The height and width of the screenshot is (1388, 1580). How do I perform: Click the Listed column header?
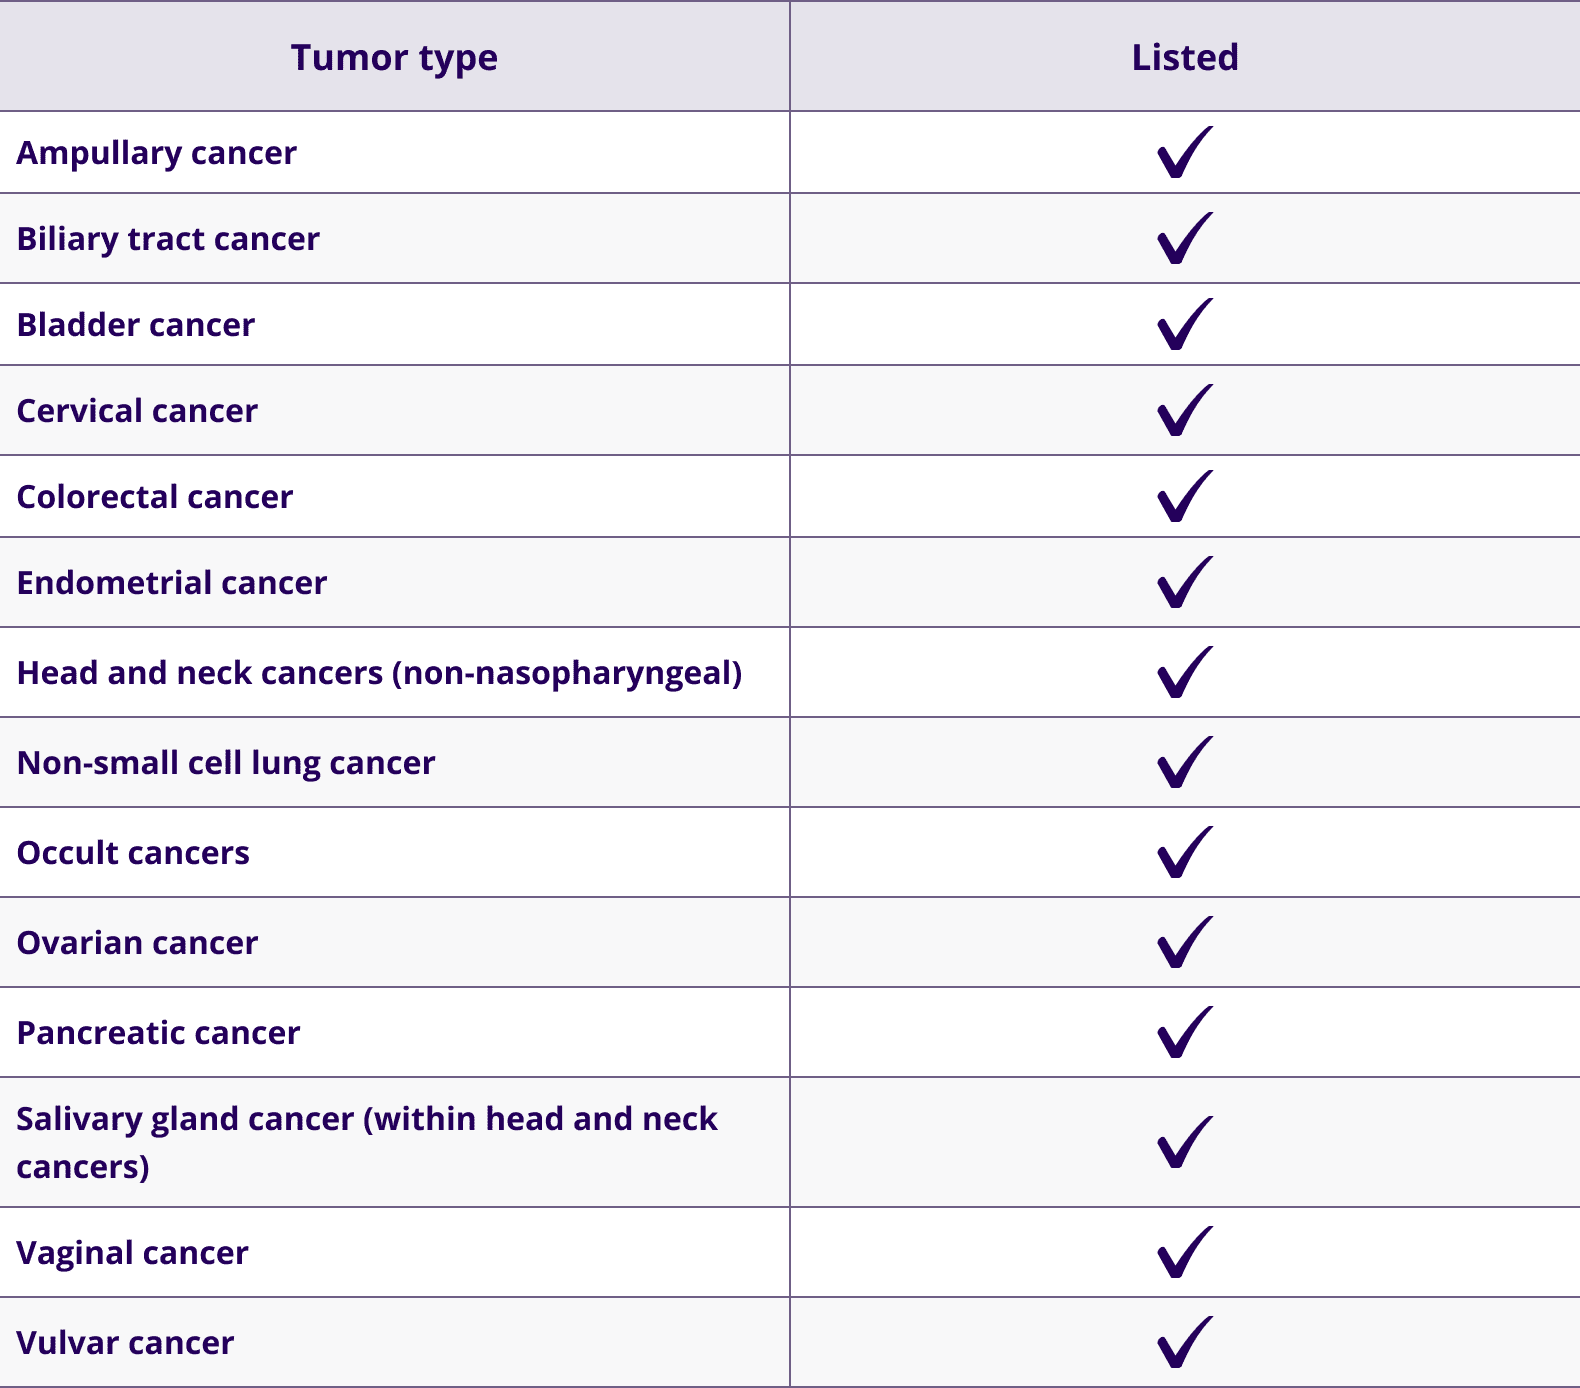tap(1185, 58)
